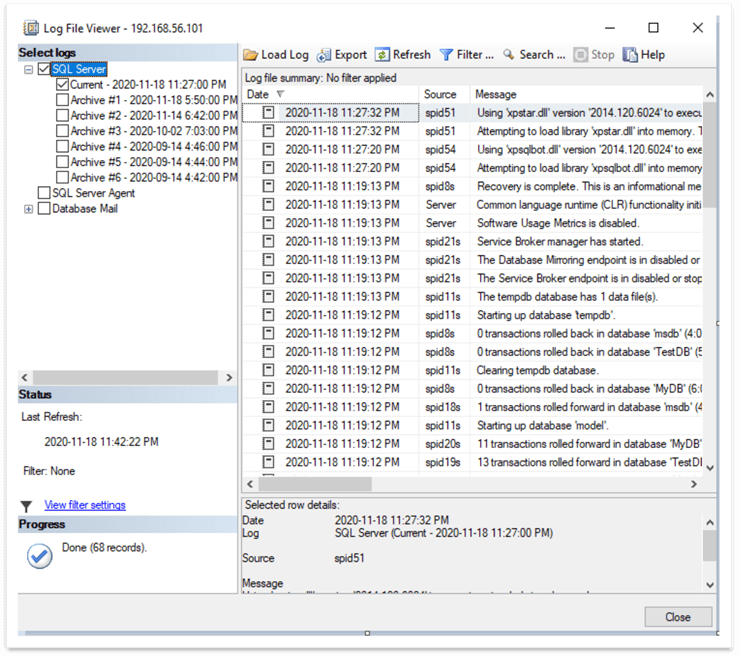Click the entry icon for Software Usage Metrics row
The image size is (740, 655).
coord(269,223)
